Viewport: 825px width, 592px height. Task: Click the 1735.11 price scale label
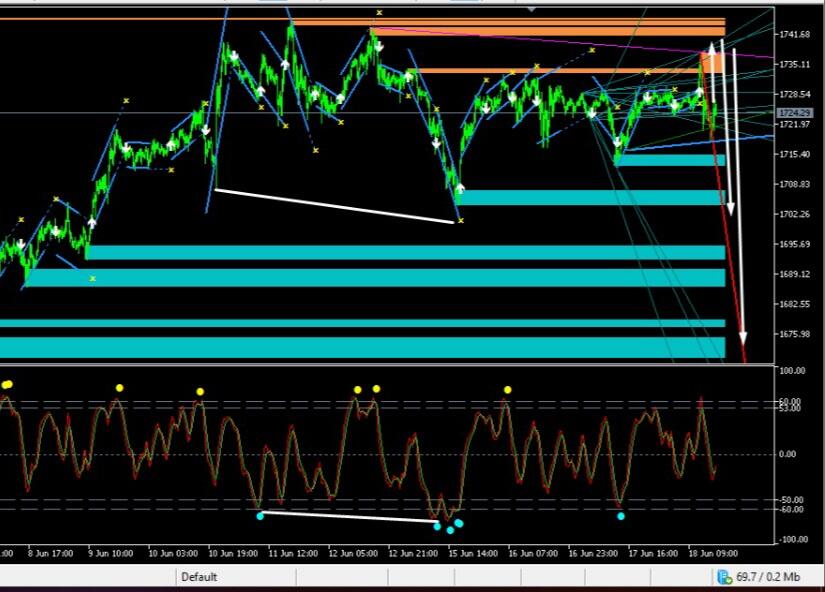[x=795, y=64]
